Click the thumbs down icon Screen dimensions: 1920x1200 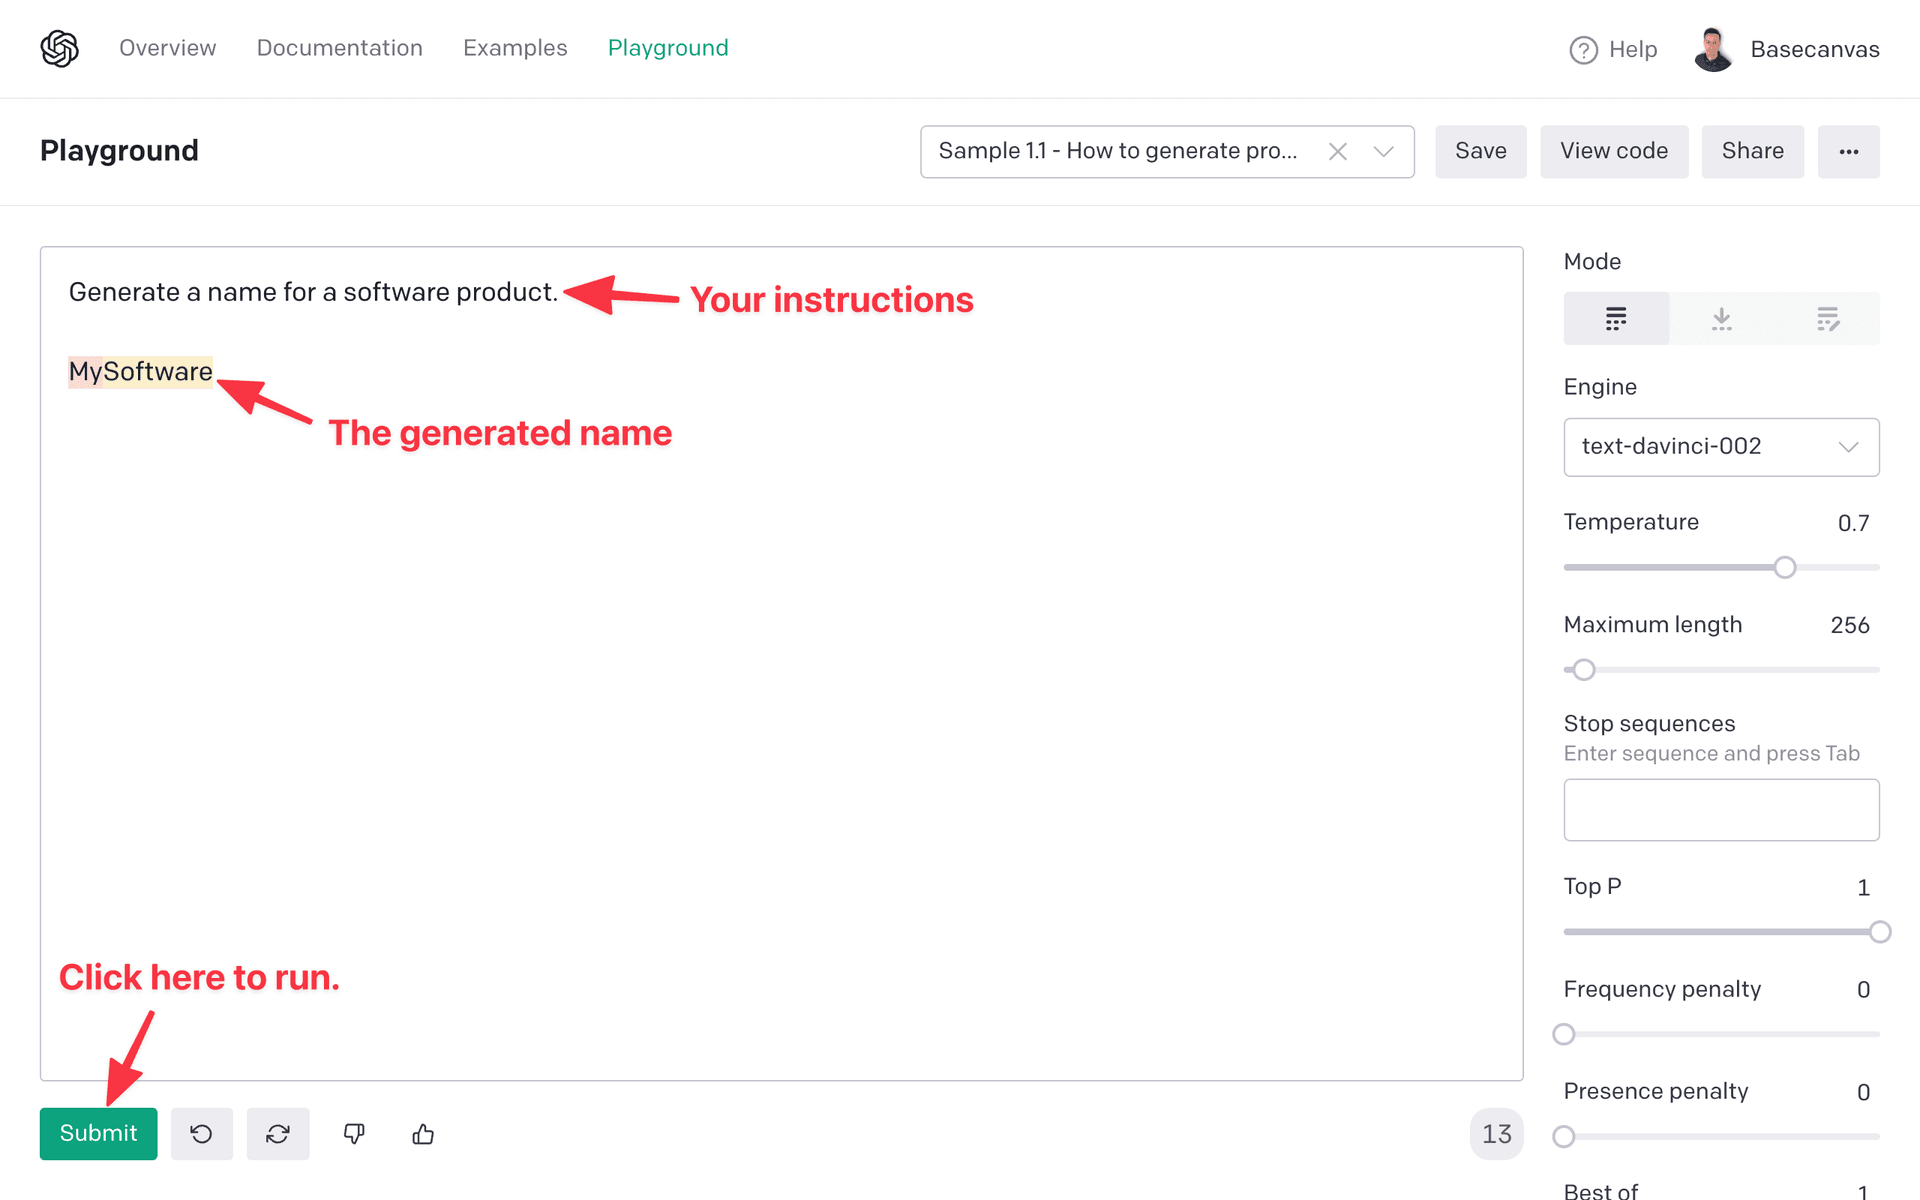click(x=354, y=1134)
